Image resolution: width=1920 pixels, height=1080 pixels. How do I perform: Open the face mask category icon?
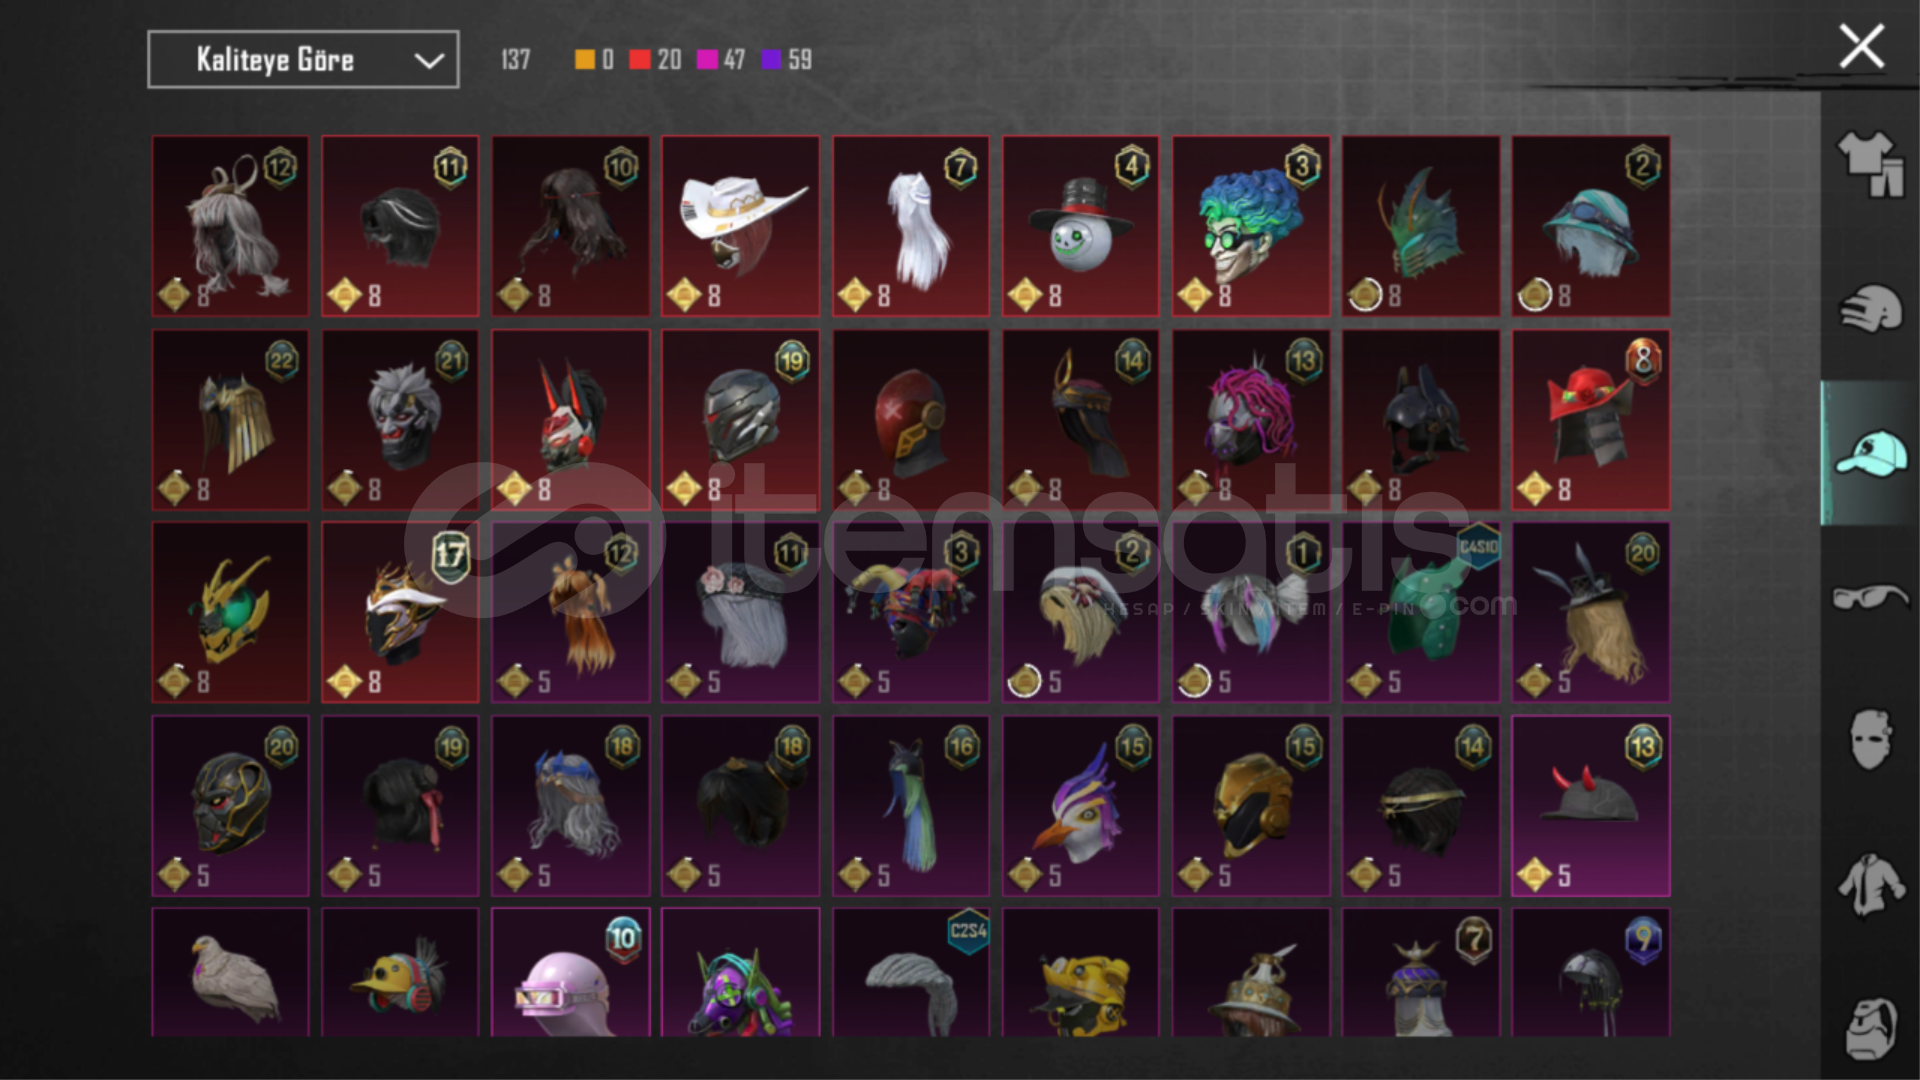(x=1870, y=740)
